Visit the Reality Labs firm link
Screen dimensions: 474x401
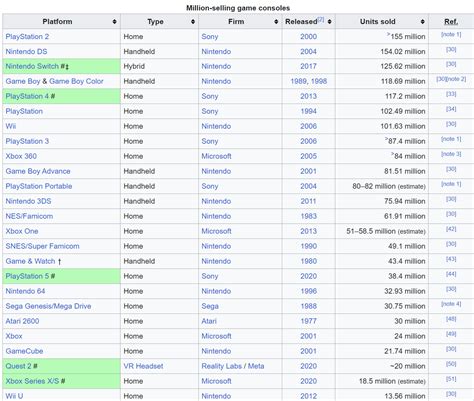click(221, 366)
